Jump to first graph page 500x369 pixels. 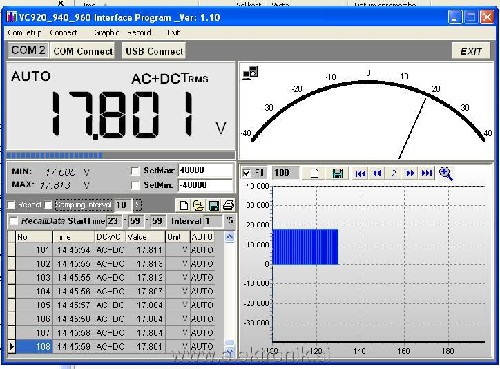360,173
